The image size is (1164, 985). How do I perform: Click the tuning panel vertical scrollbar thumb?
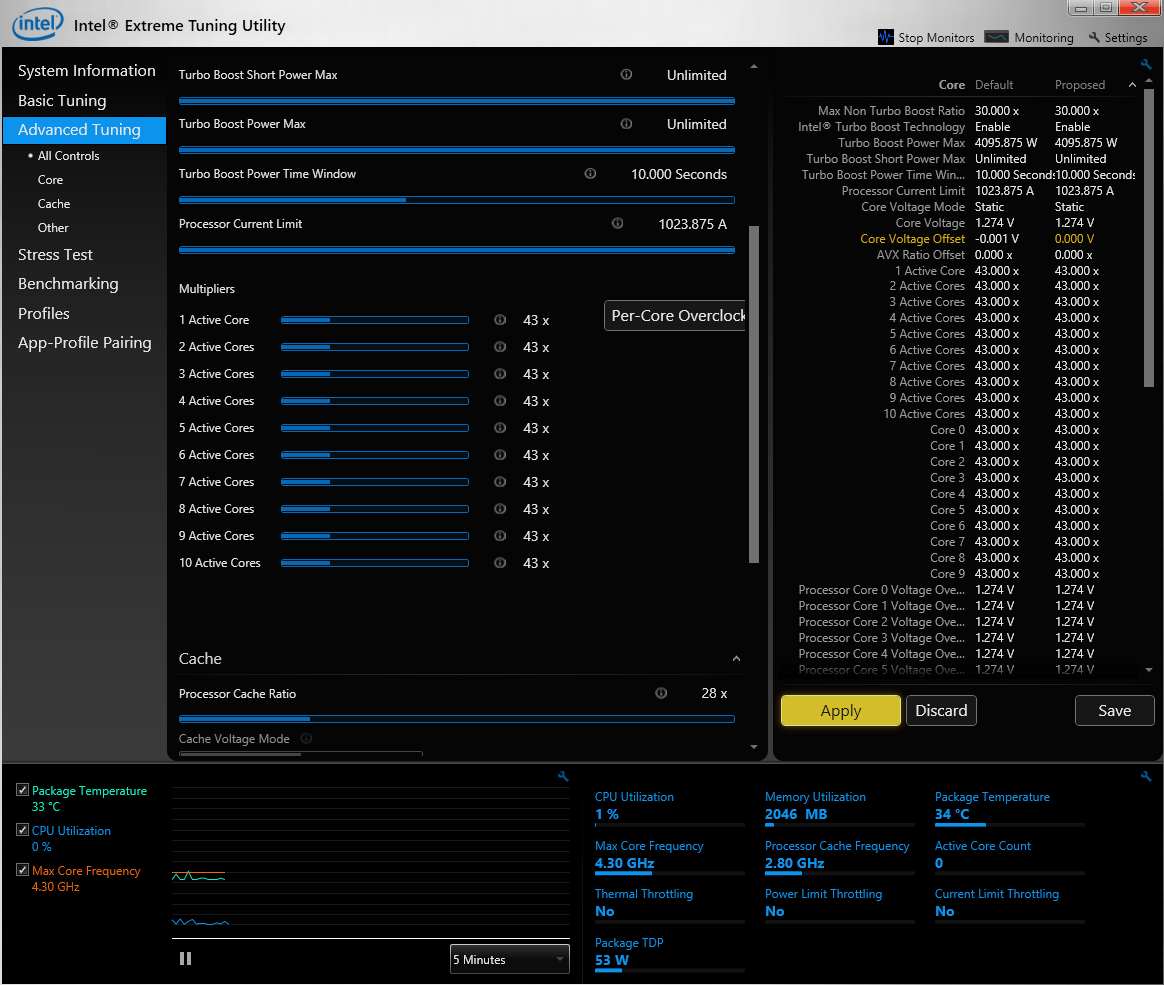[753, 393]
